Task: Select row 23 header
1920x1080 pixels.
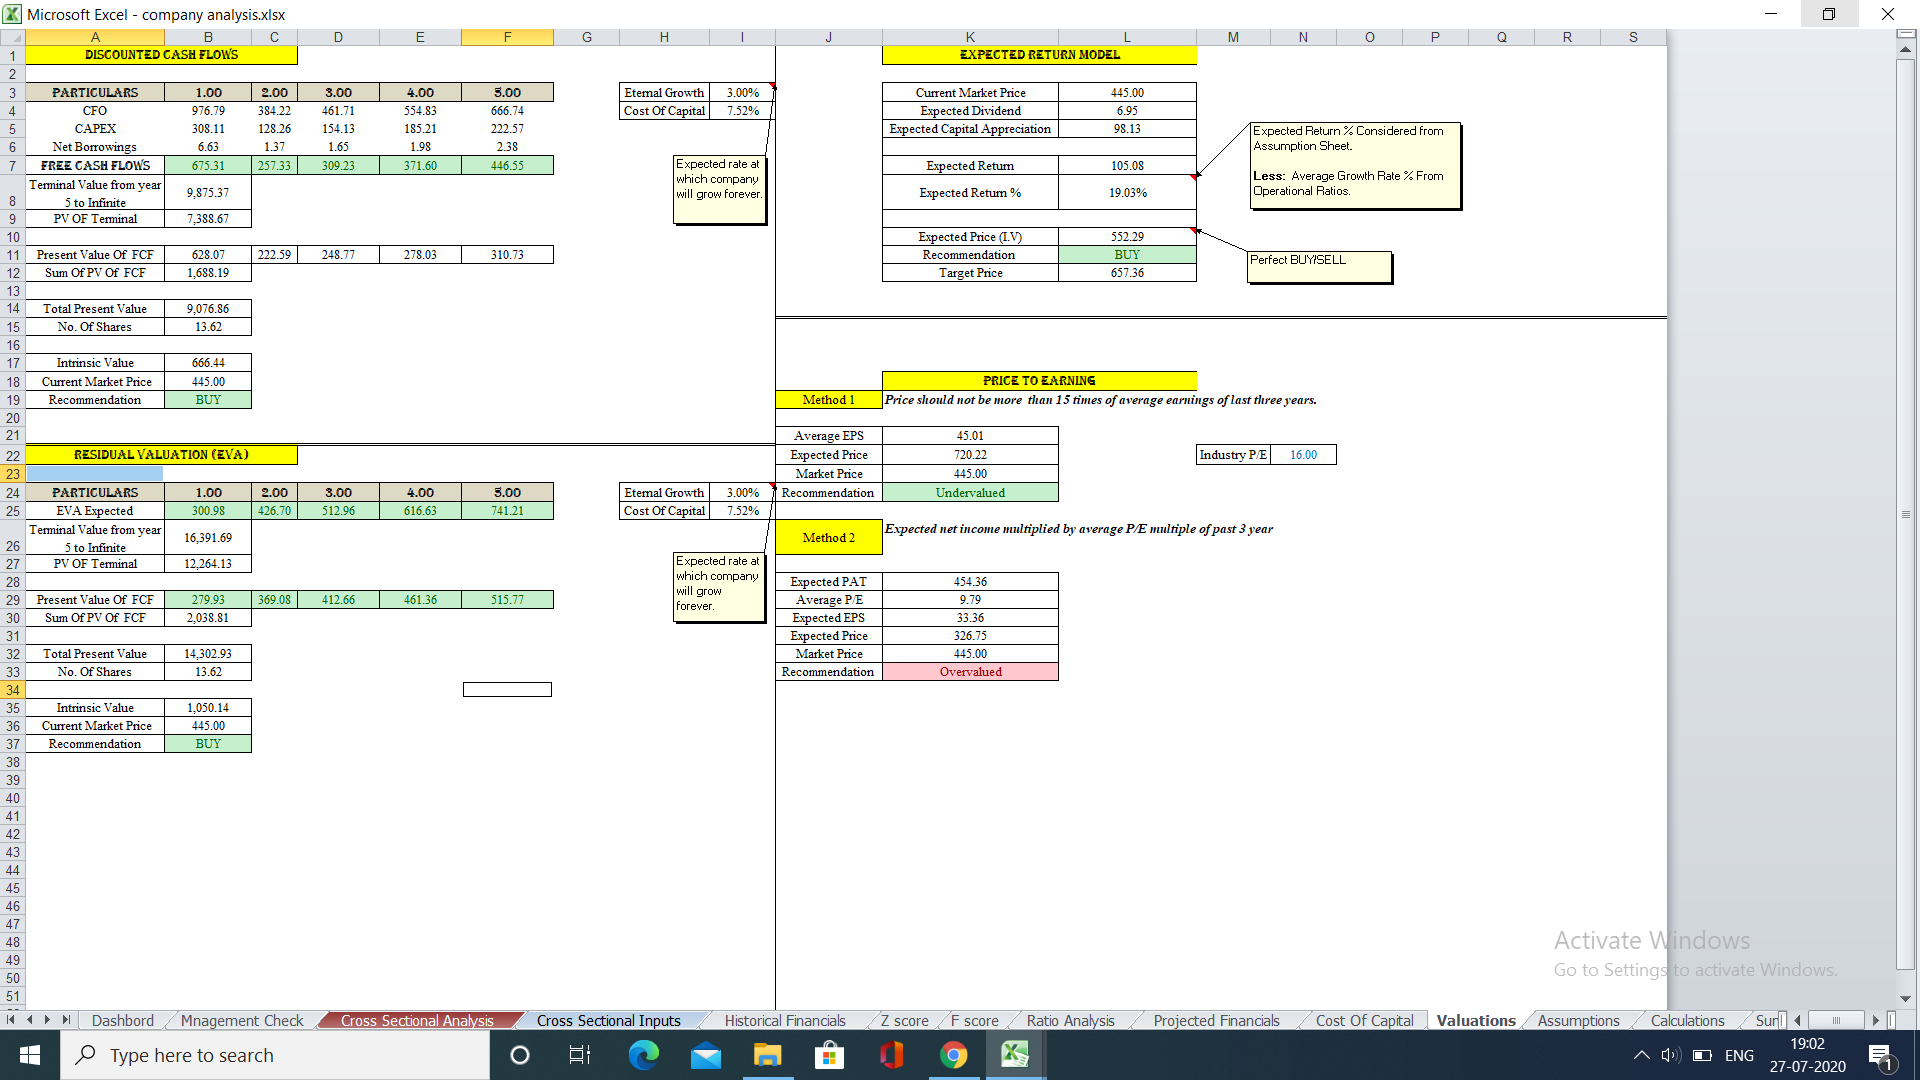Action: [12, 474]
